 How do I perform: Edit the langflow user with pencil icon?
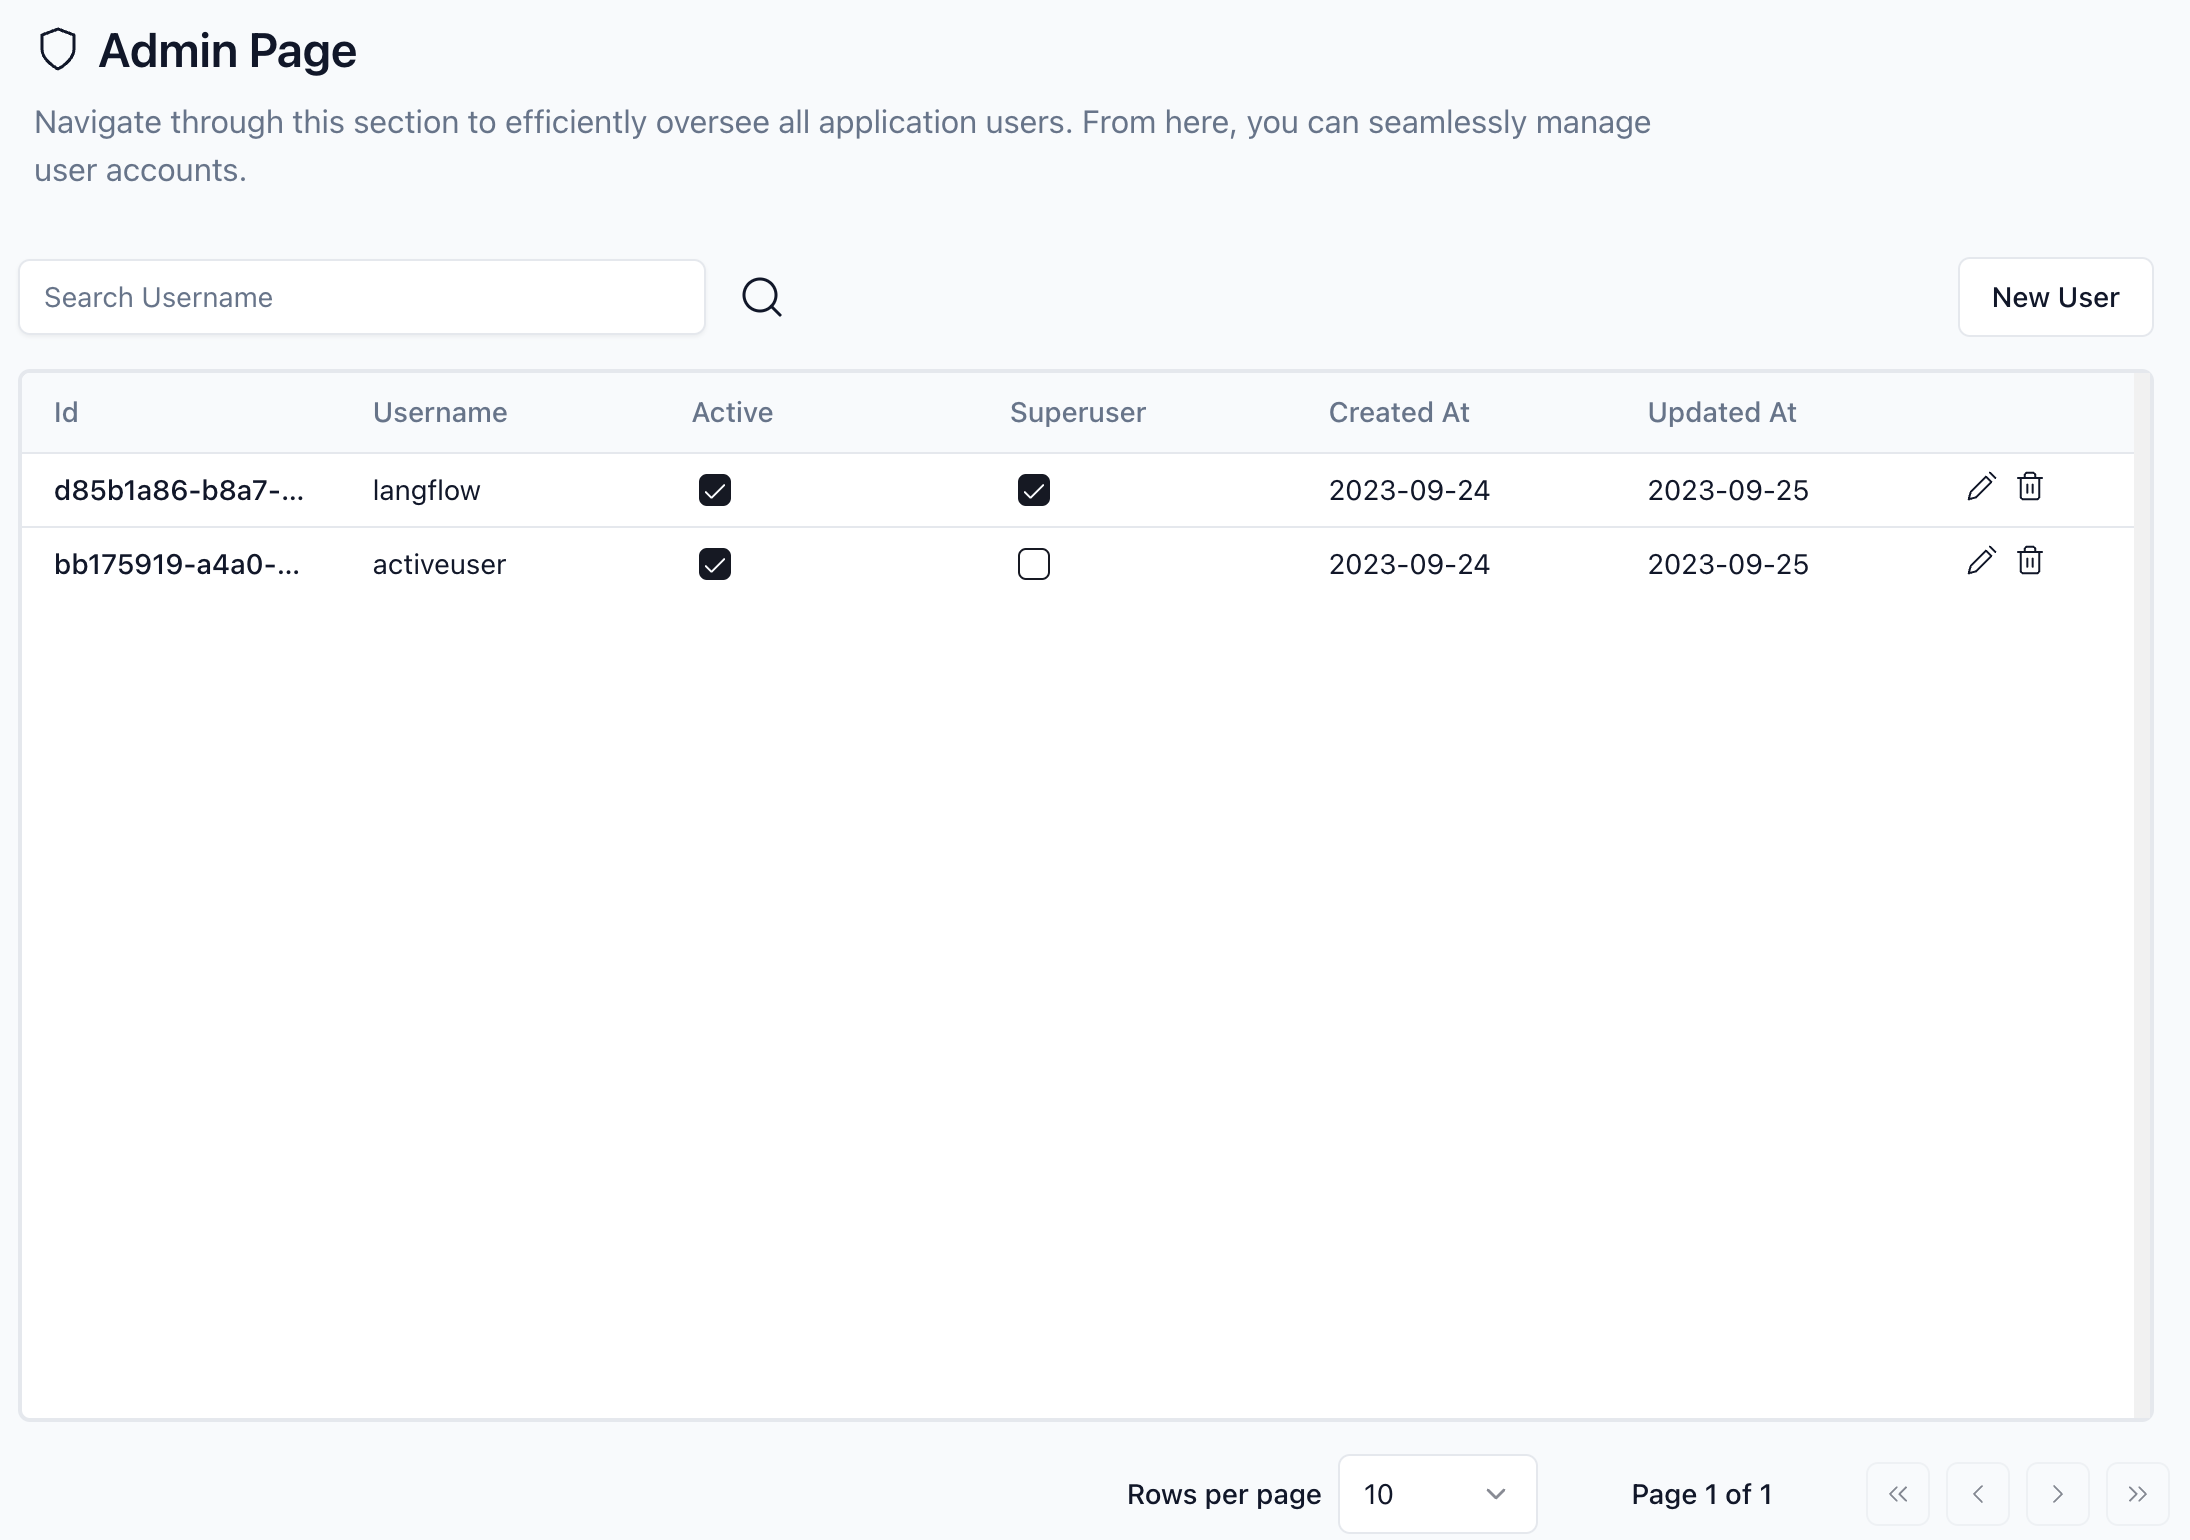(1981, 487)
